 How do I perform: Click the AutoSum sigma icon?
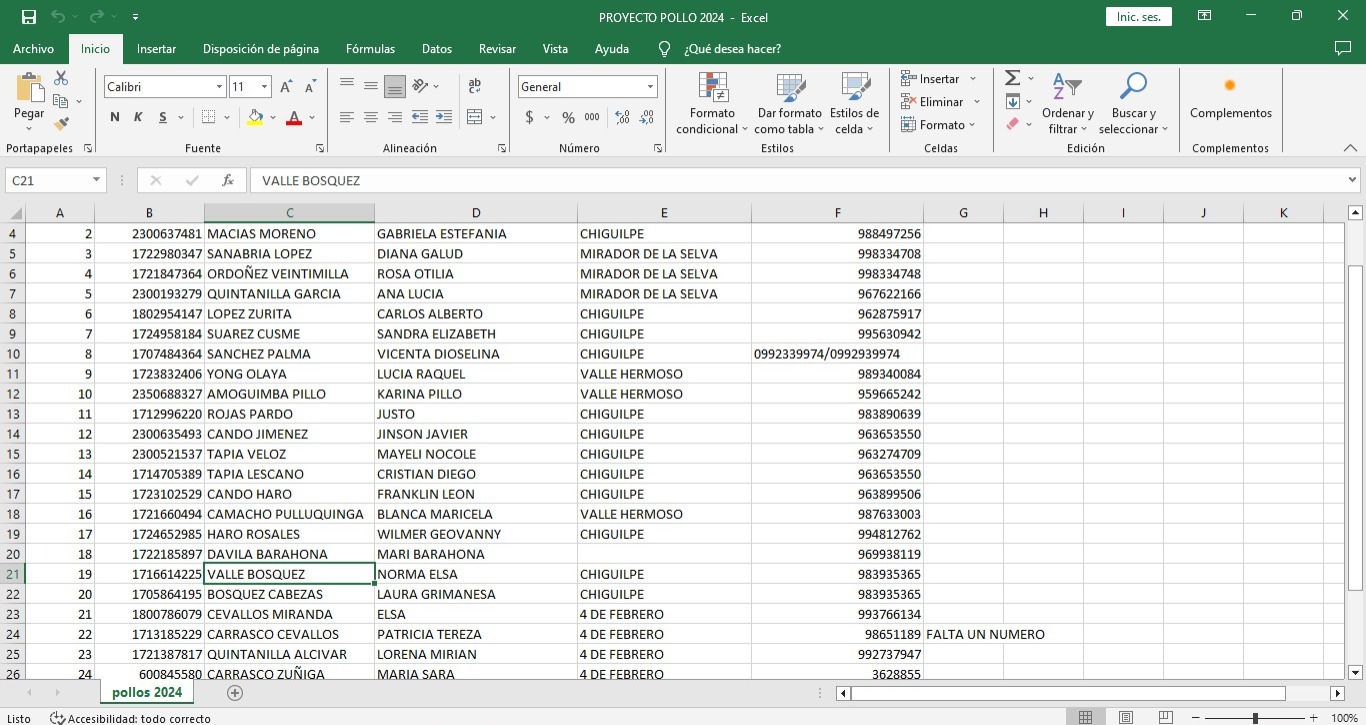pyautogui.click(x=1012, y=78)
